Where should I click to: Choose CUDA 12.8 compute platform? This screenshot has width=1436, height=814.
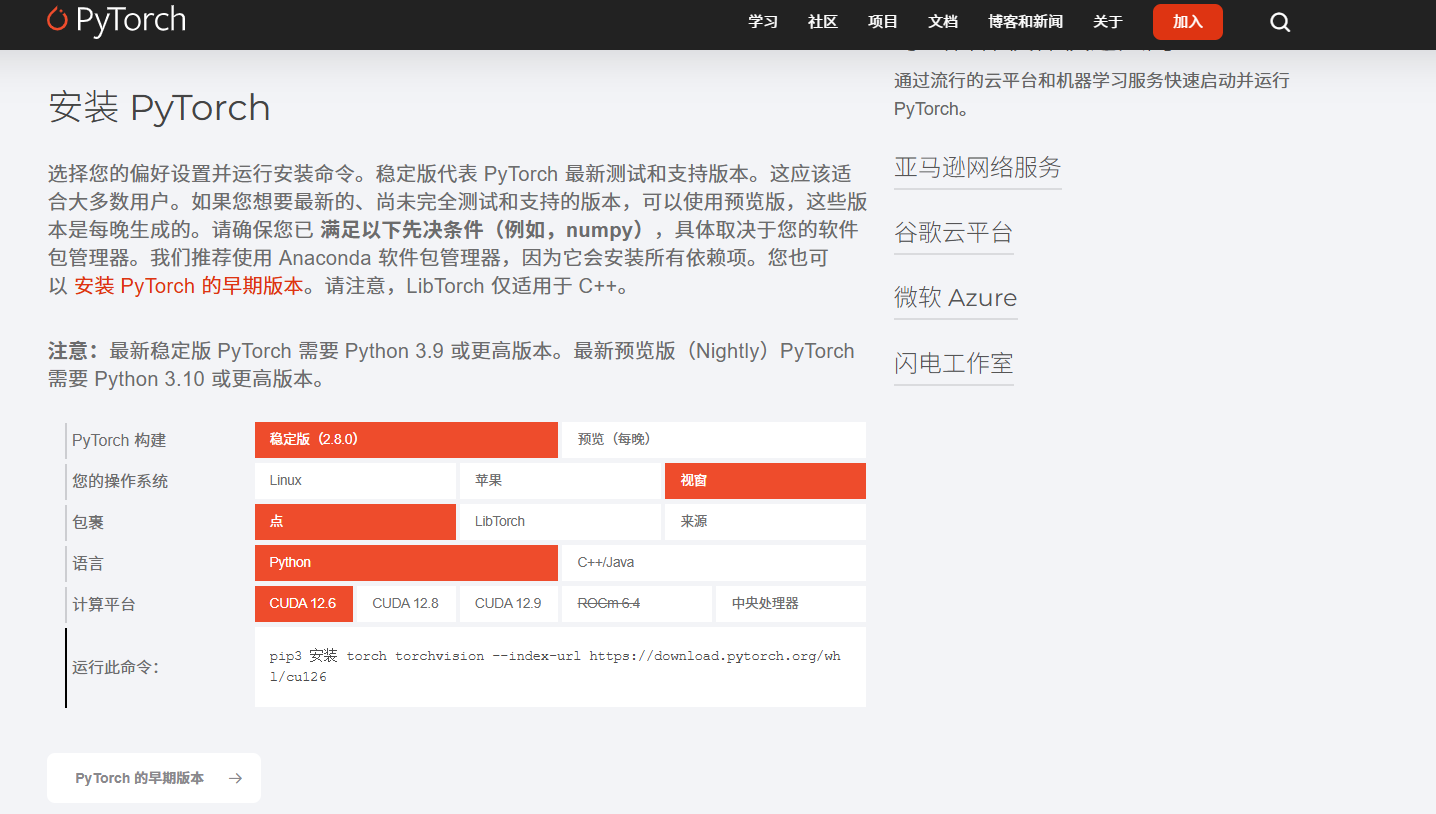pyautogui.click(x=406, y=604)
